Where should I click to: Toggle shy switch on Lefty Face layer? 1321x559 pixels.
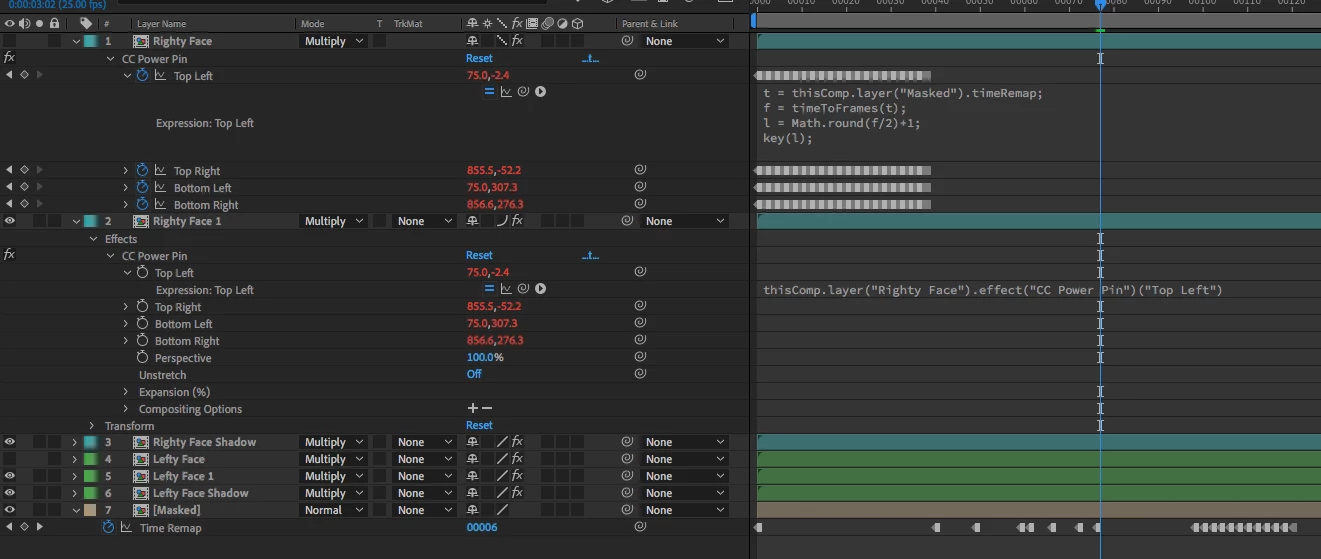(473, 459)
